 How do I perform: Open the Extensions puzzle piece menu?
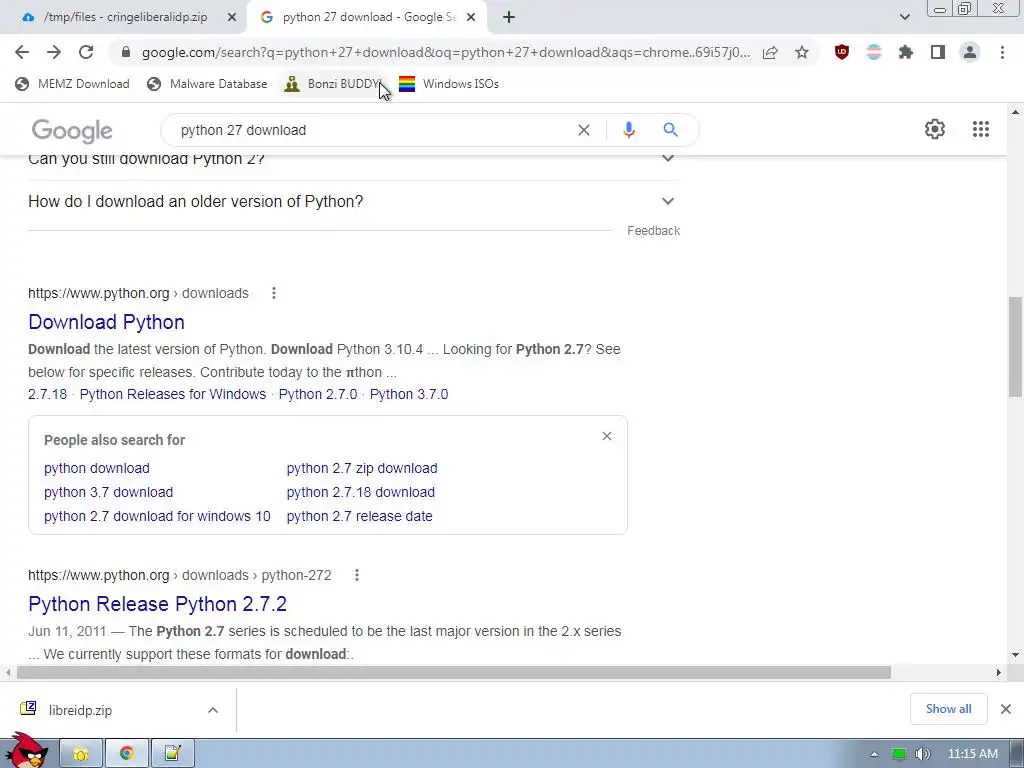(x=906, y=52)
